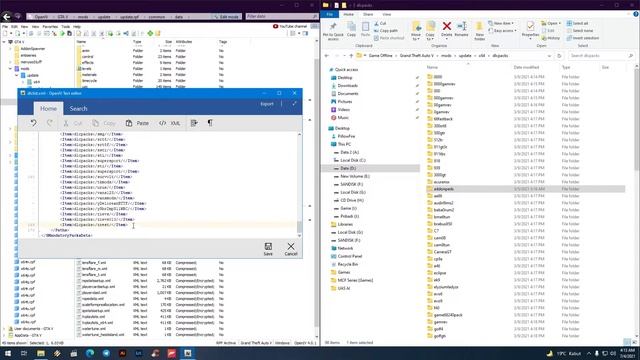Open the View tab in Explorer
The image size is (640, 360).
[x=387, y=14]
